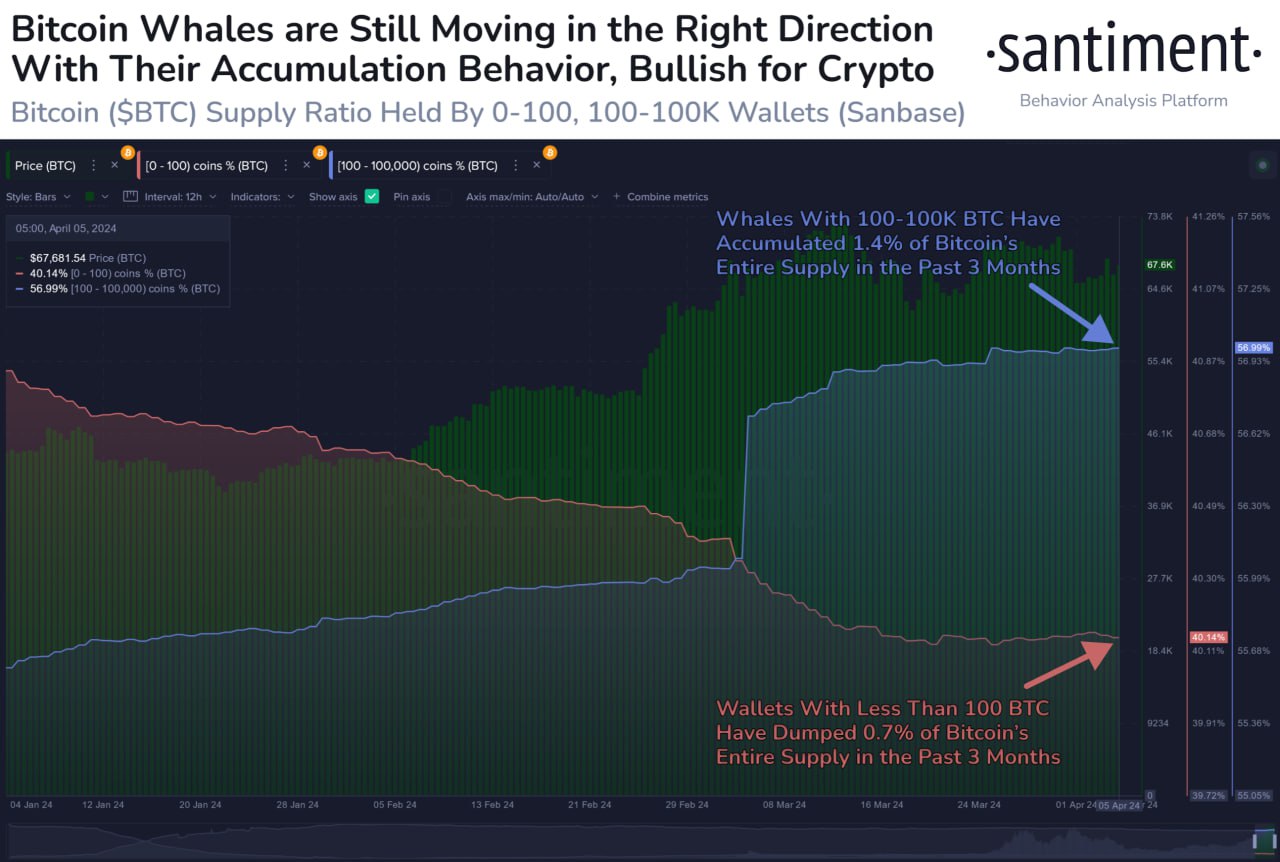
Task: Open options menu for Price (BTC) metric
Action: [x=94, y=165]
